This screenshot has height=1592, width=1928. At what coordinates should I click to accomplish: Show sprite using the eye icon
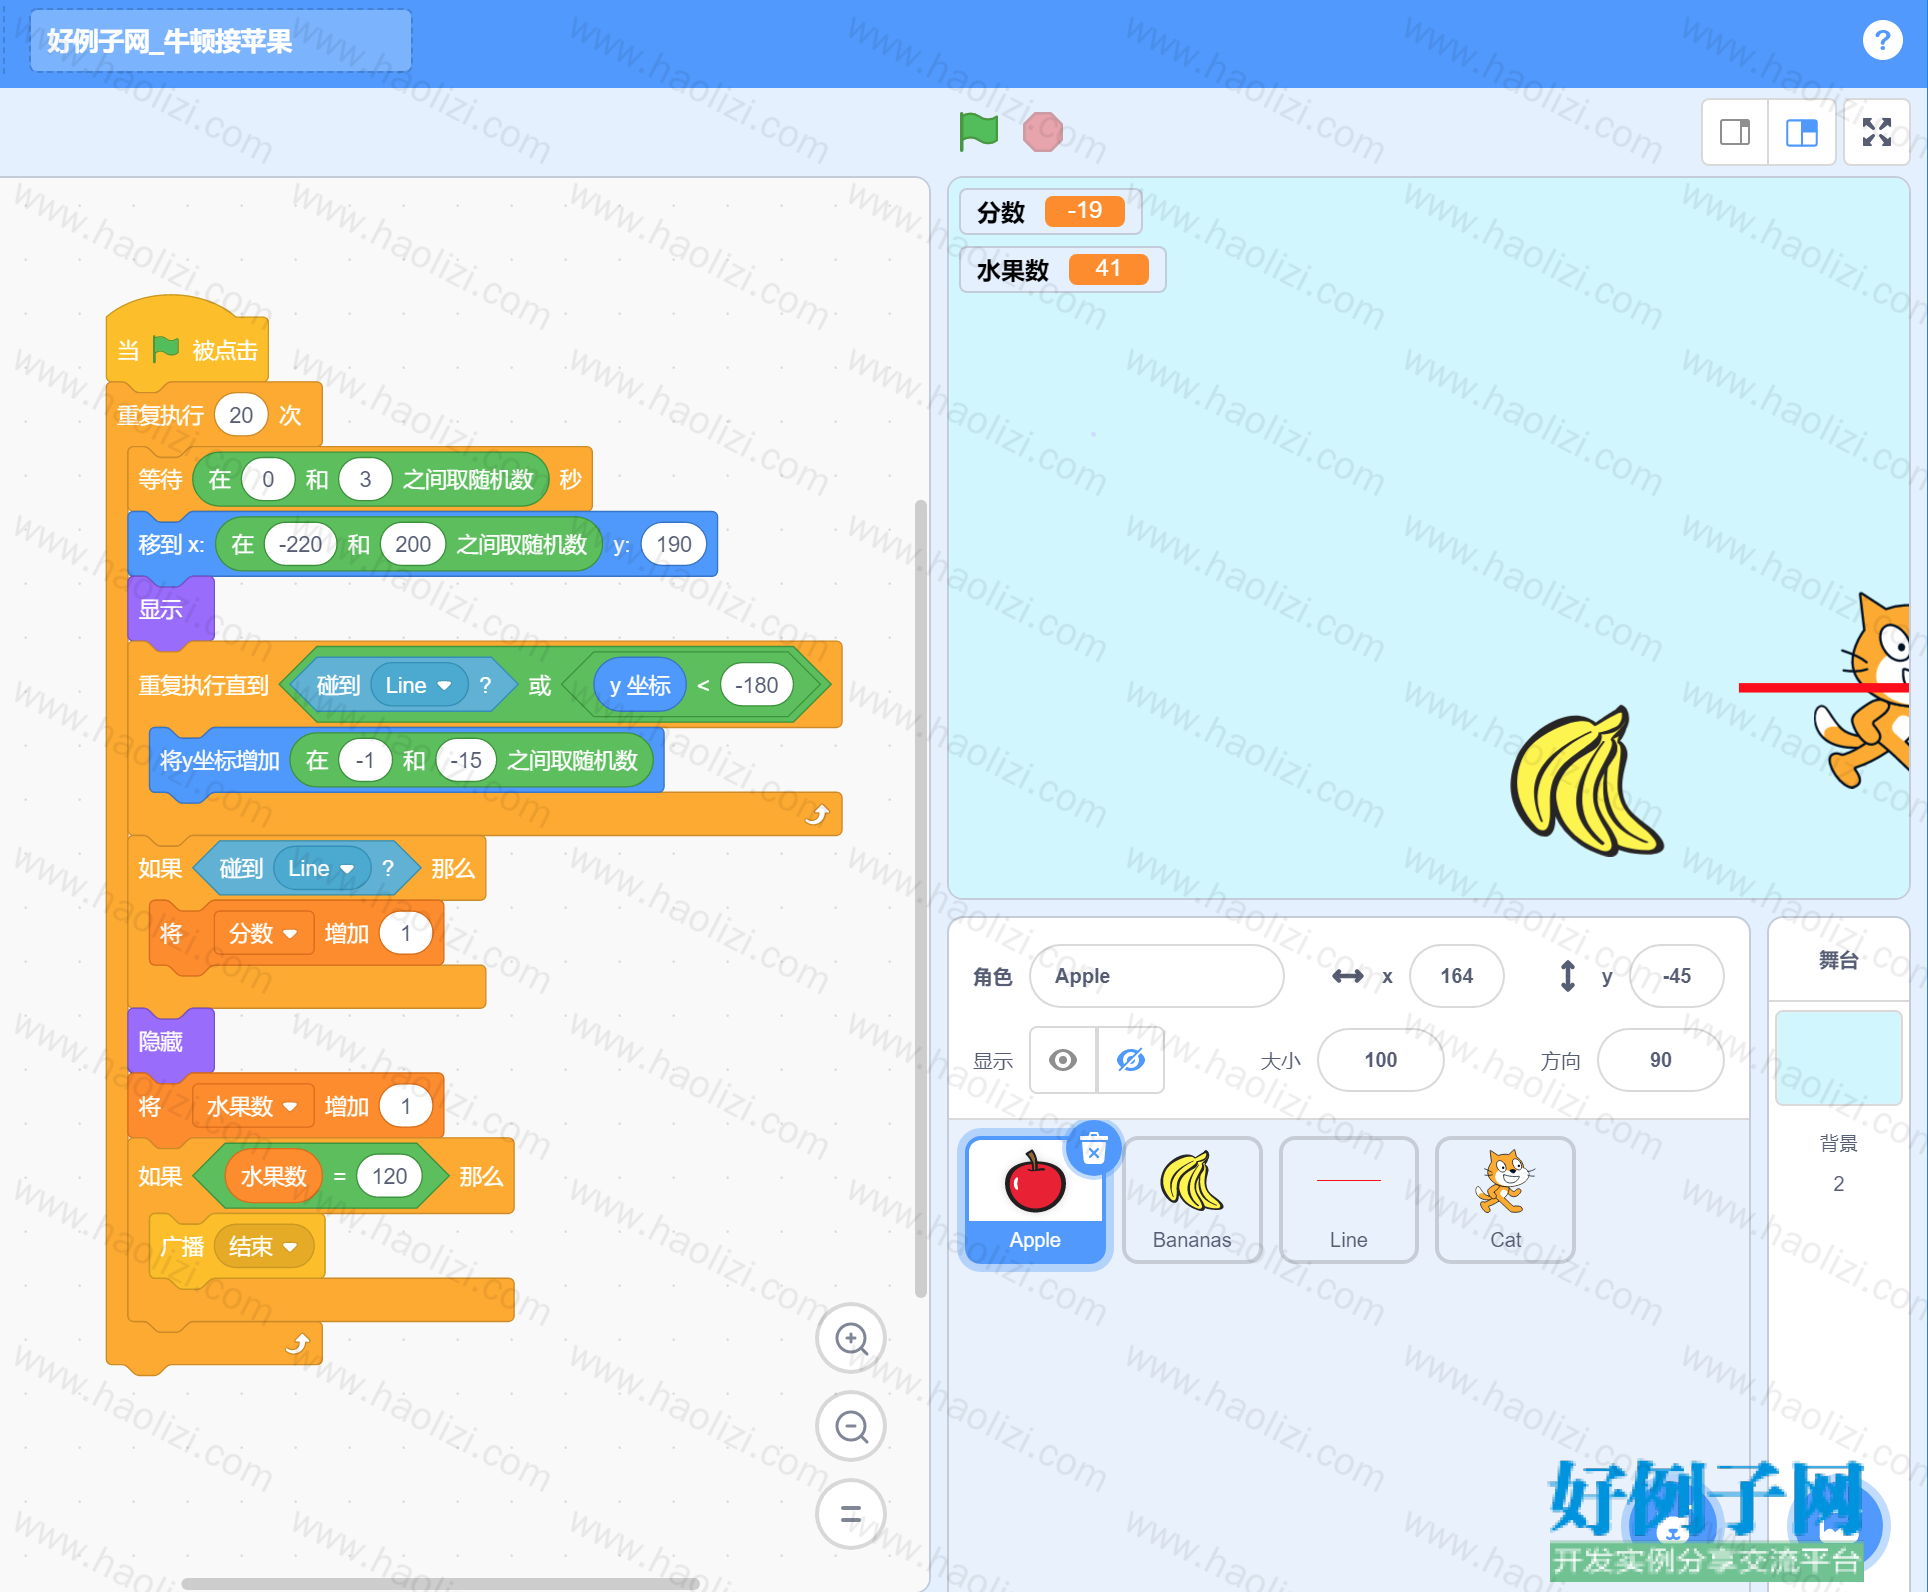[x=1063, y=1060]
